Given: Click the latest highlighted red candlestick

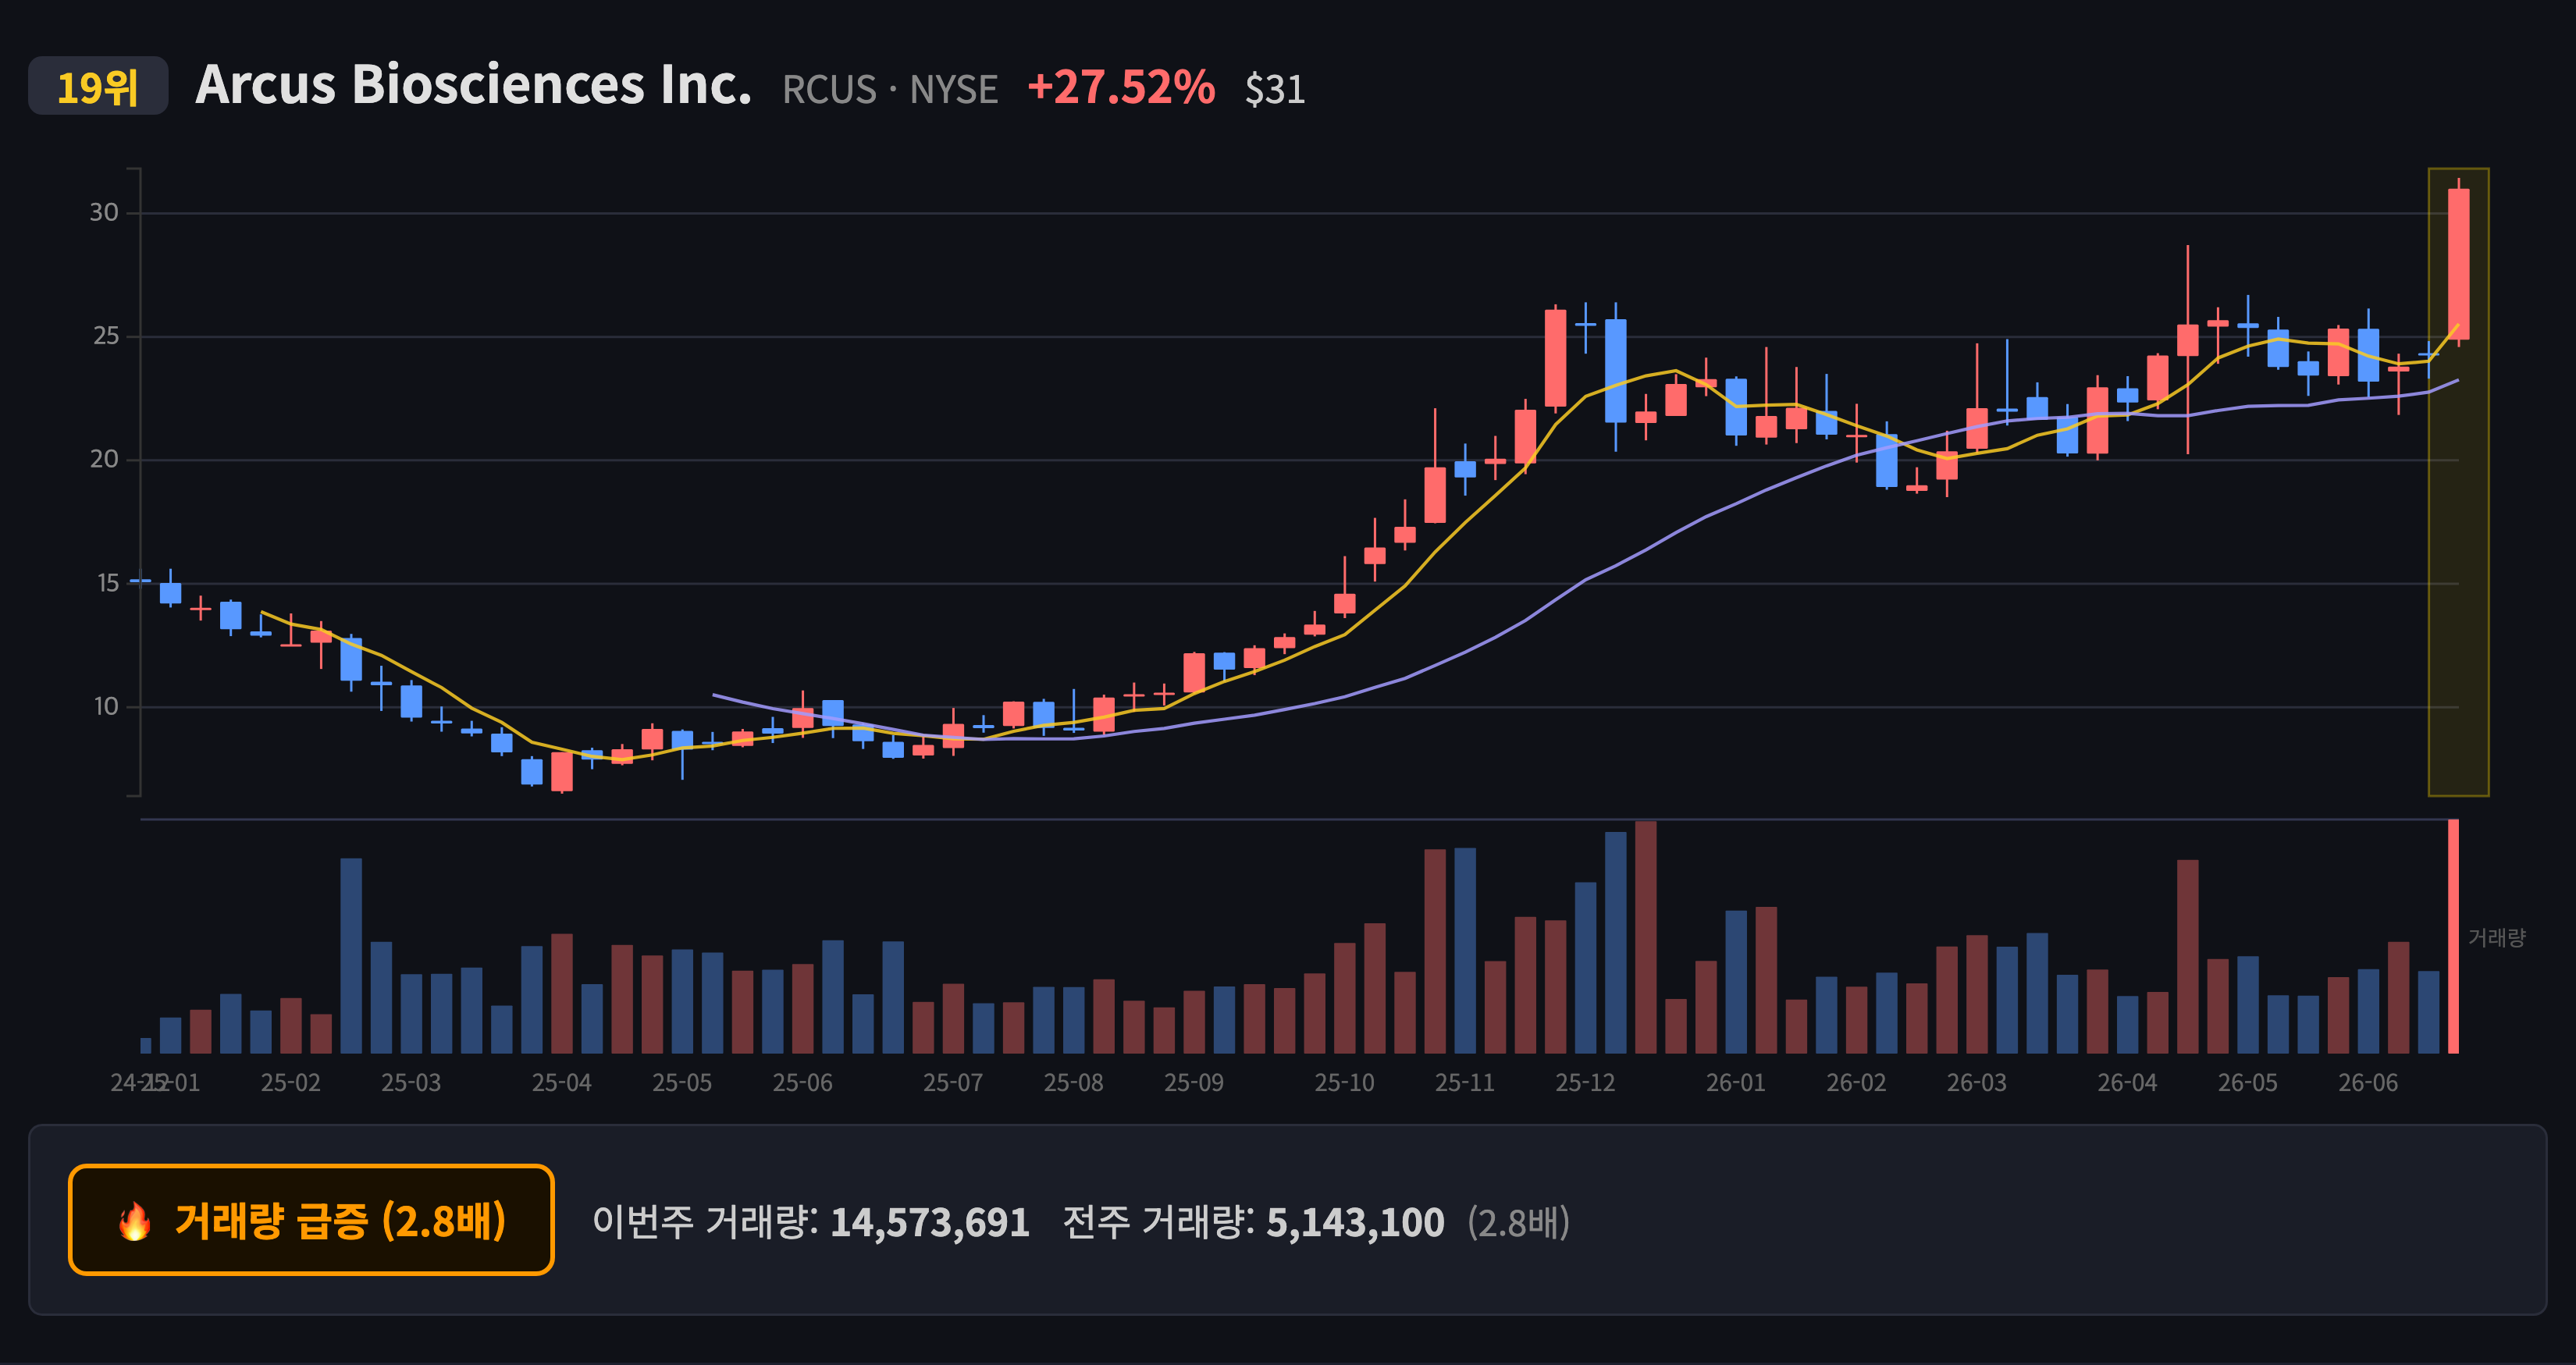Looking at the screenshot, I should pos(2459,264).
